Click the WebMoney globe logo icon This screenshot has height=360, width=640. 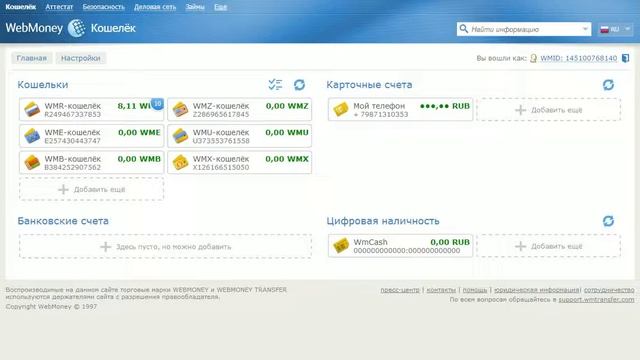coord(76,28)
